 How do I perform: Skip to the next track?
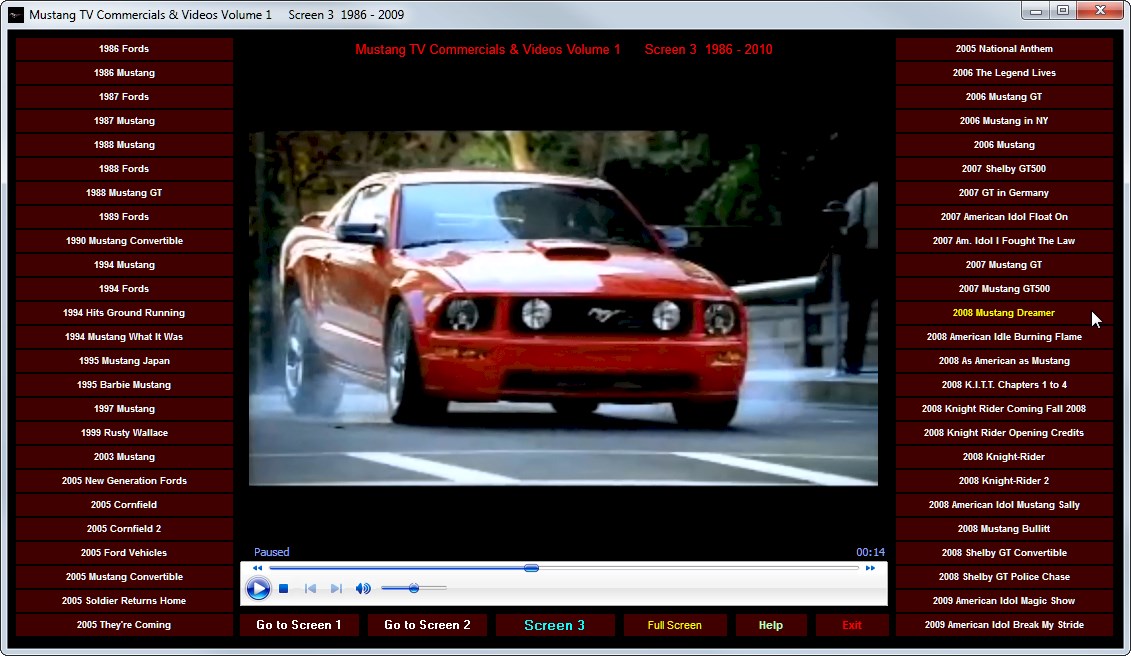coord(336,589)
